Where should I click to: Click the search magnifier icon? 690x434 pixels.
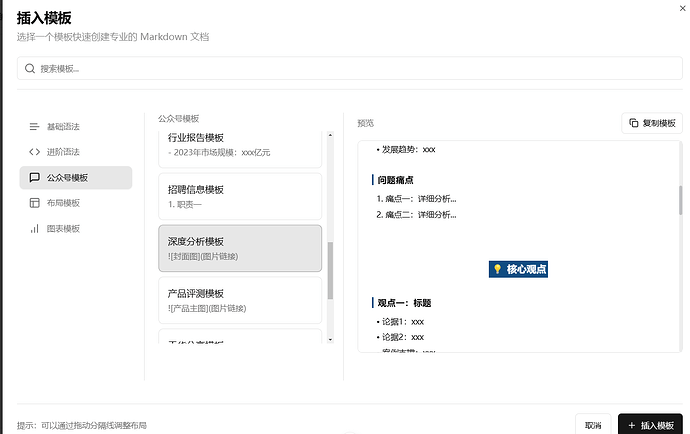pos(30,69)
